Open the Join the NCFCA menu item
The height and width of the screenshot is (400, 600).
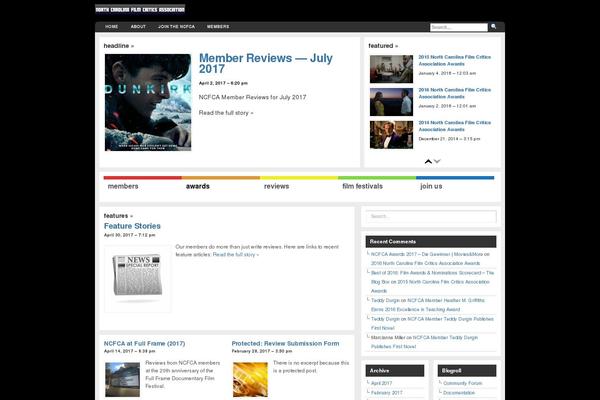pos(176,27)
